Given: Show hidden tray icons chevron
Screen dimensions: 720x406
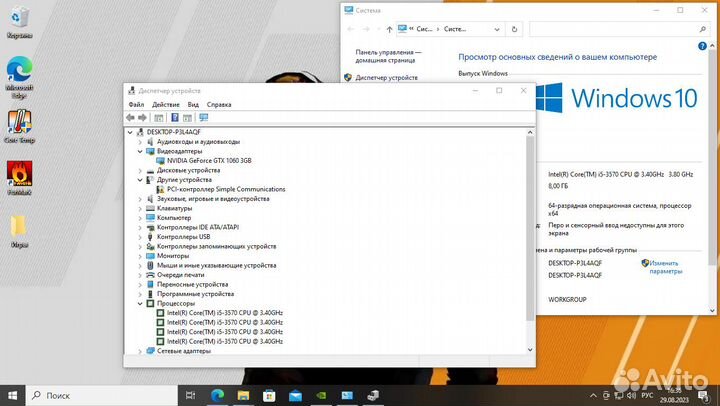Looking at the screenshot, I should pyautogui.click(x=593, y=395).
